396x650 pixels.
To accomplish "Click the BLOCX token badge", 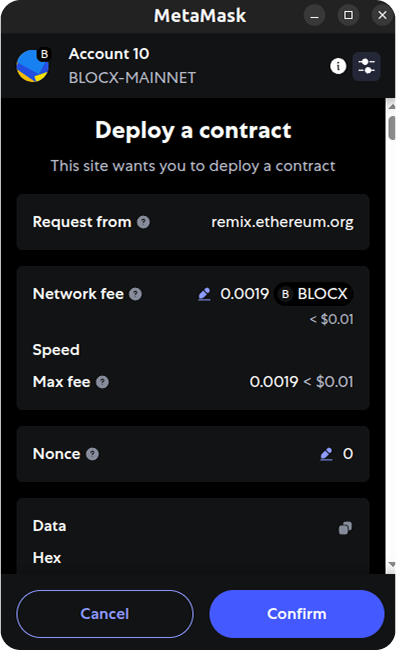I will tap(314, 294).
